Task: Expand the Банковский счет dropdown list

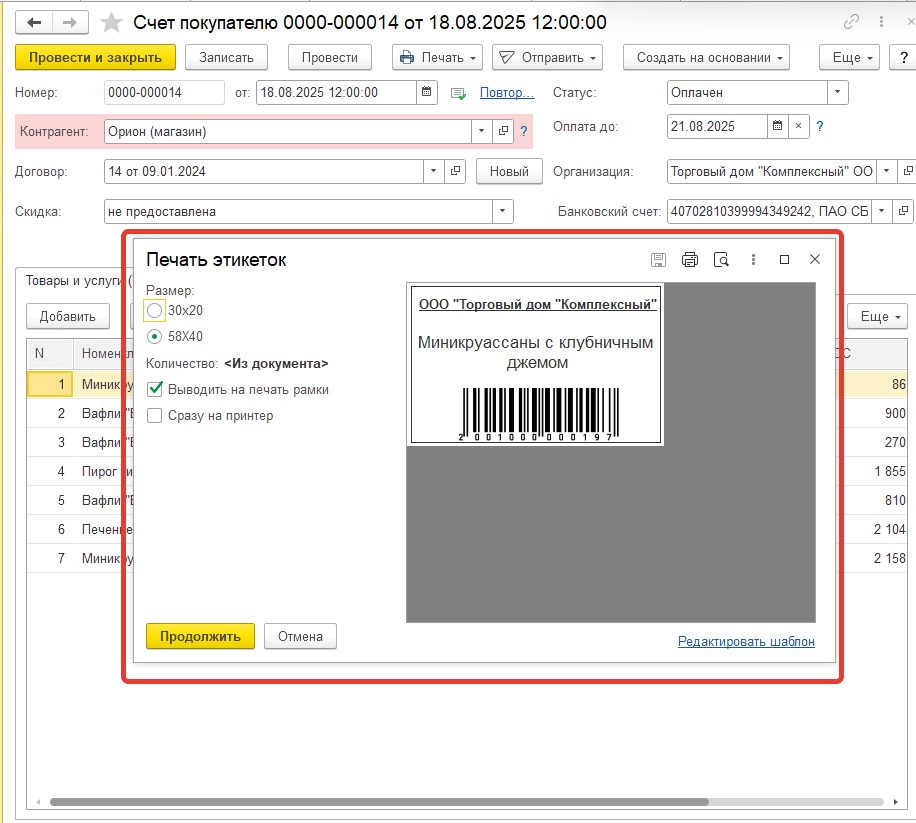Action: 882,211
